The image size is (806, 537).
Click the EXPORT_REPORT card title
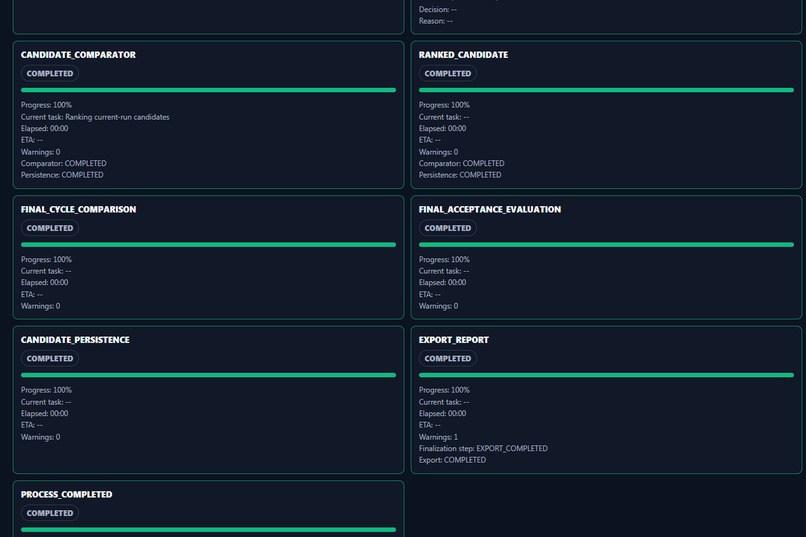(x=453, y=340)
